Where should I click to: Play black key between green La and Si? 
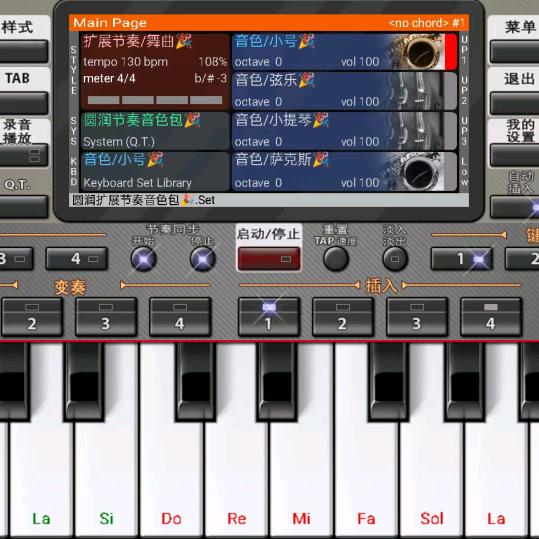tap(84, 382)
